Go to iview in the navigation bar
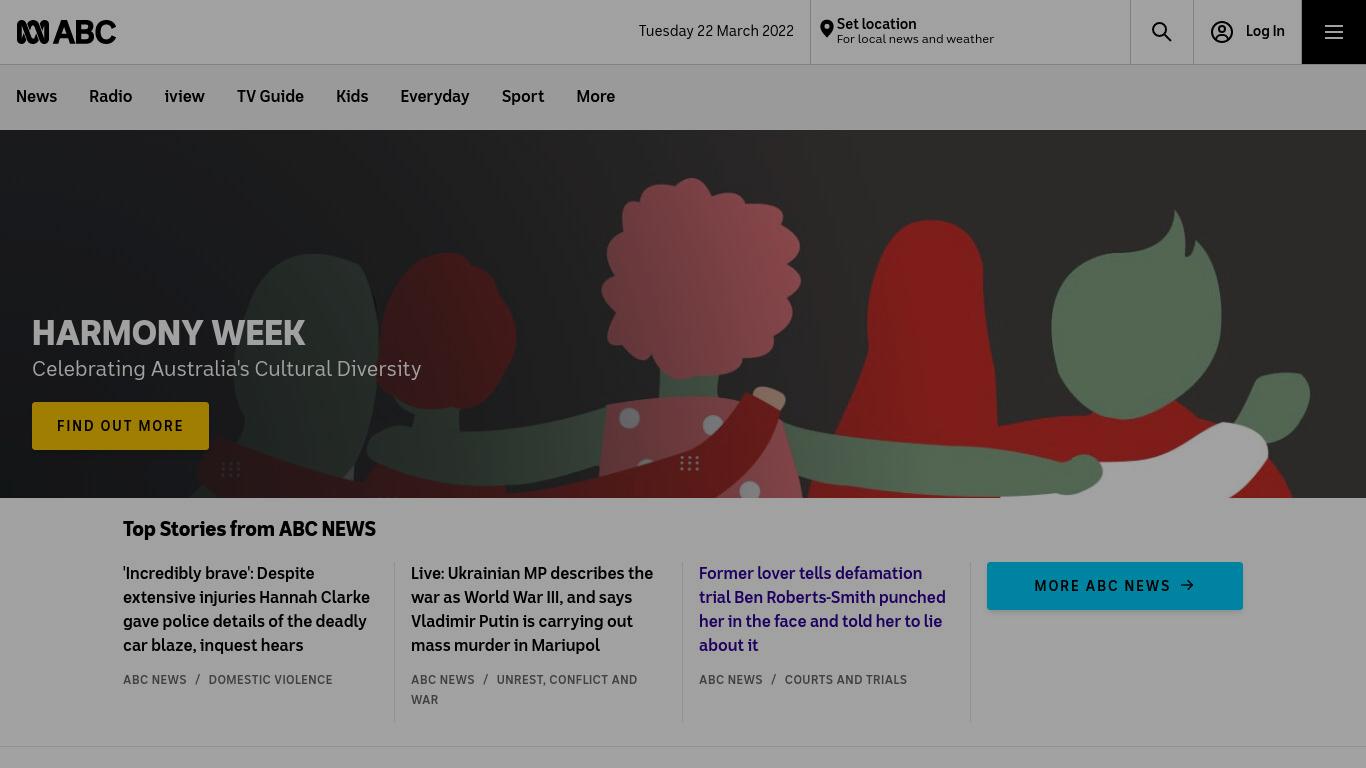The image size is (1366, 768). 185,97
